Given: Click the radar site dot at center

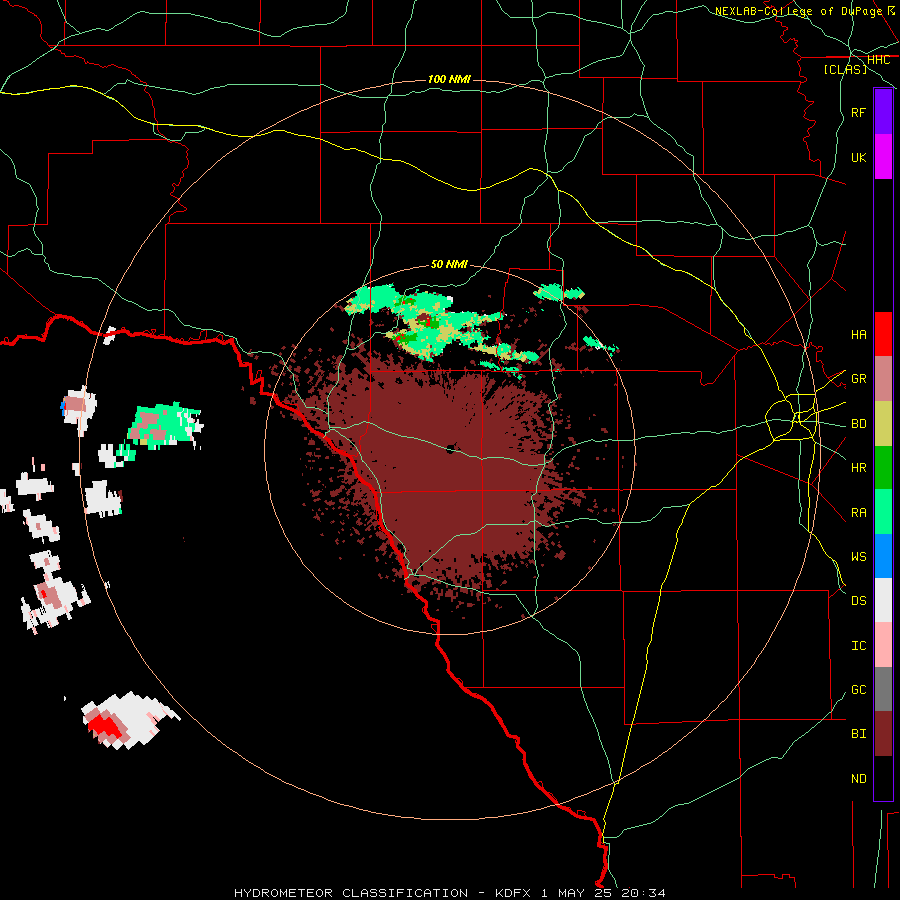Looking at the screenshot, I should pos(450,449).
